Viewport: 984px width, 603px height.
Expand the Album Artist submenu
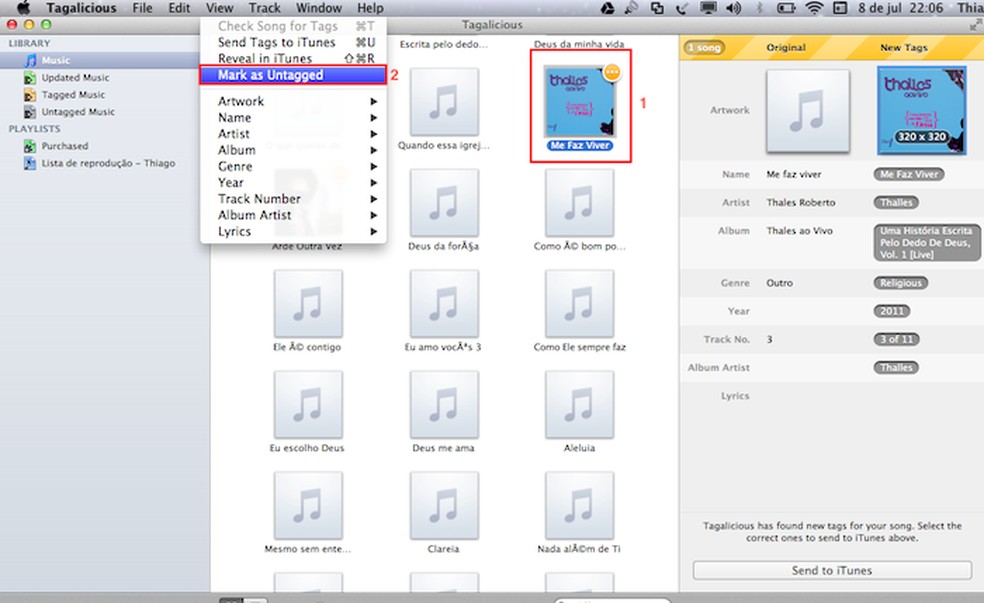292,215
